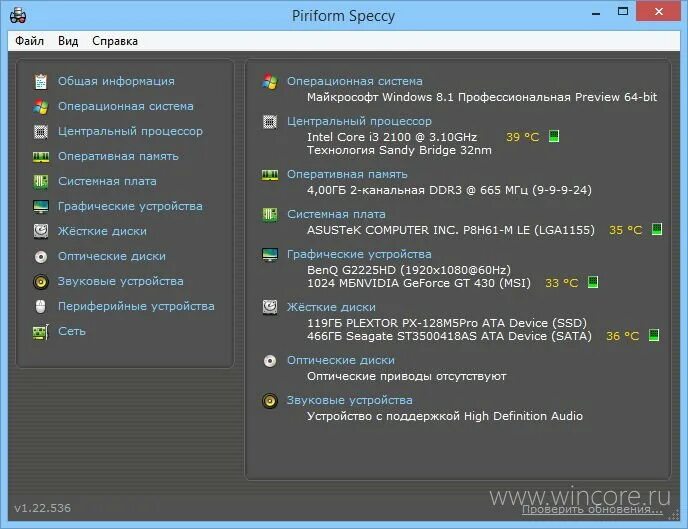Image resolution: width=688 pixels, height=529 pixels.
Task: Click RAM module icon in summary panel
Action: point(270,175)
